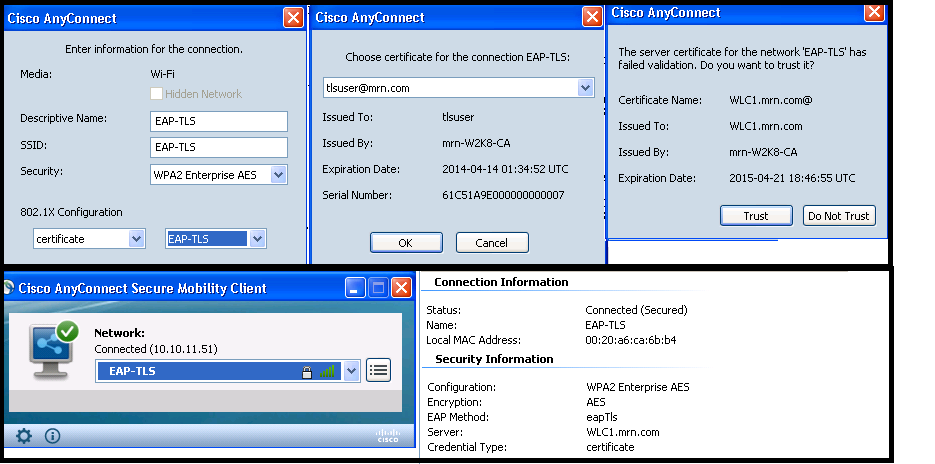
Task: Open the network list button next to EAP-TLS
Action: (x=378, y=371)
